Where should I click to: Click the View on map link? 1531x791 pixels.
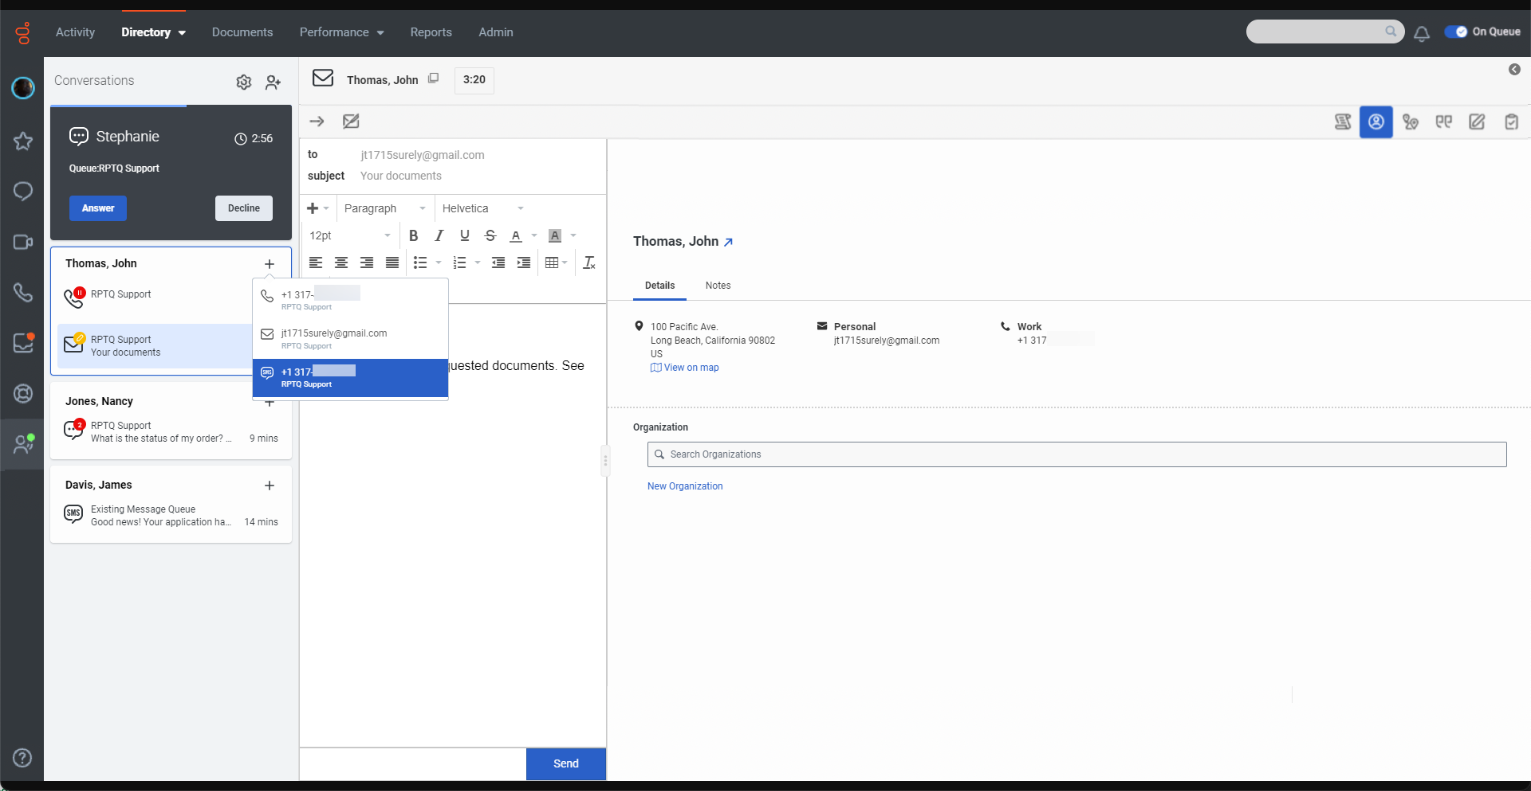tap(684, 367)
